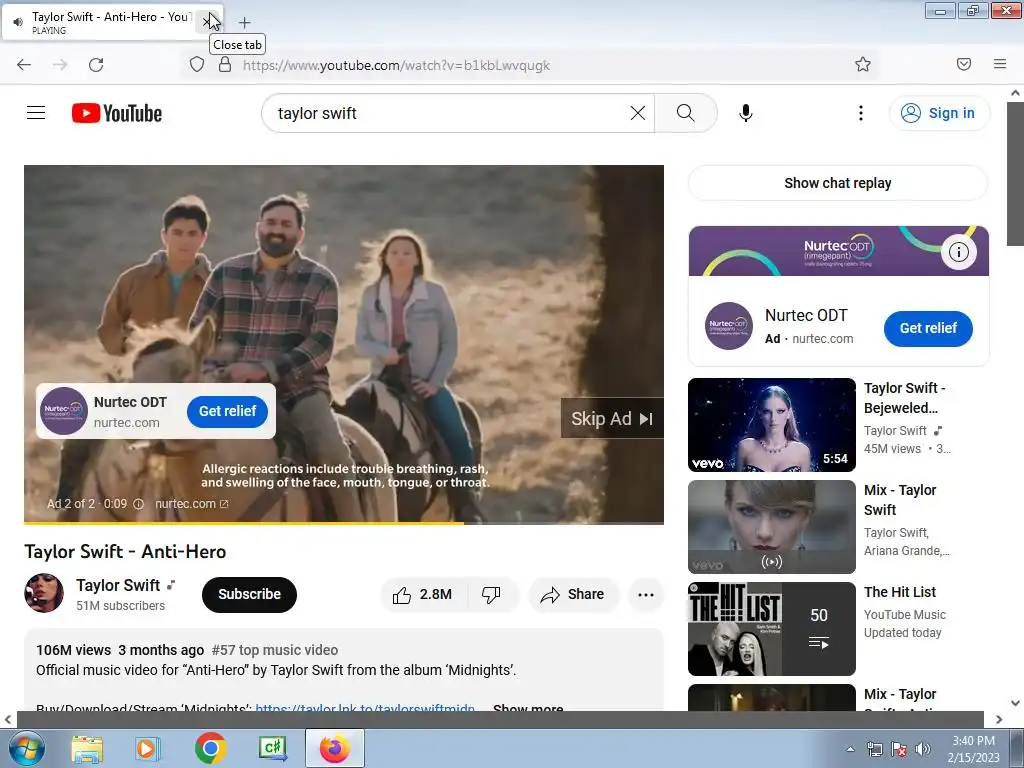Click the ad progress bar

click(344, 522)
